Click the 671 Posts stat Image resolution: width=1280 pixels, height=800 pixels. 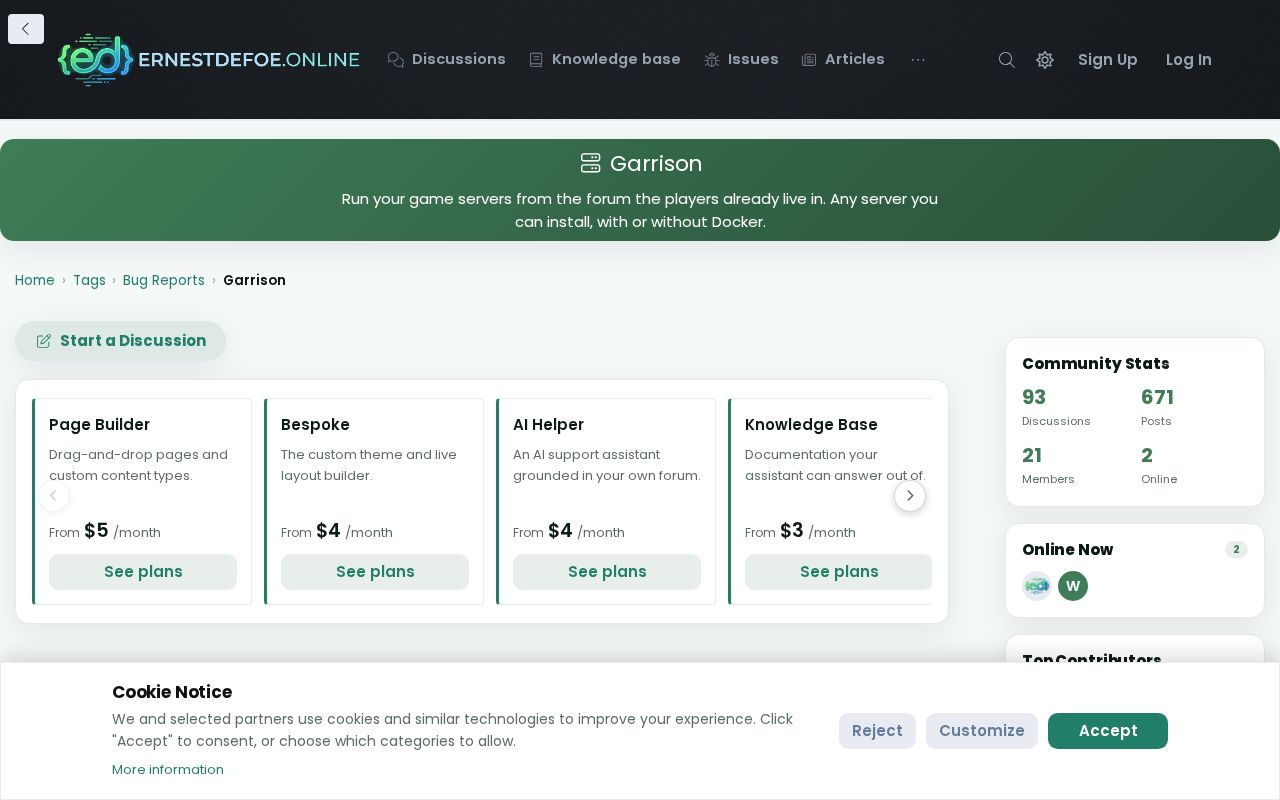click(x=1157, y=407)
